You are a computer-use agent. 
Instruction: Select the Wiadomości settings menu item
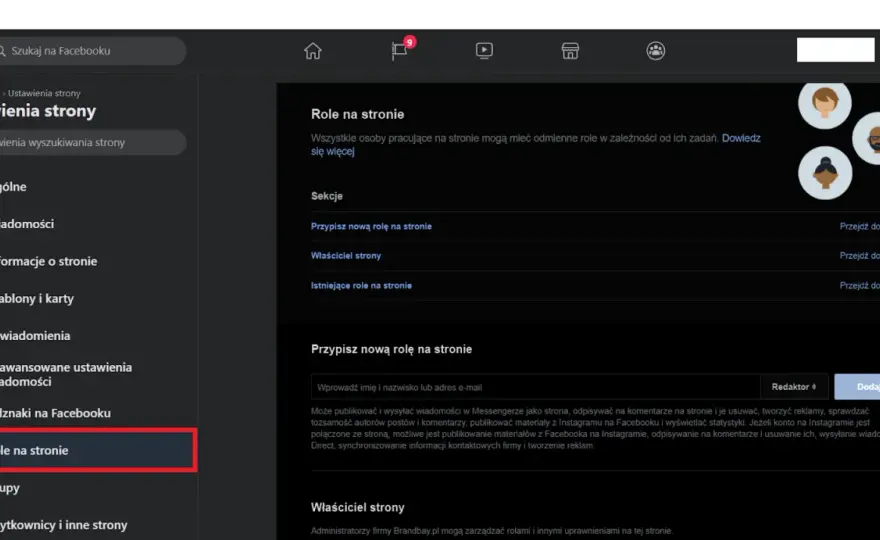tap(27, 224)
